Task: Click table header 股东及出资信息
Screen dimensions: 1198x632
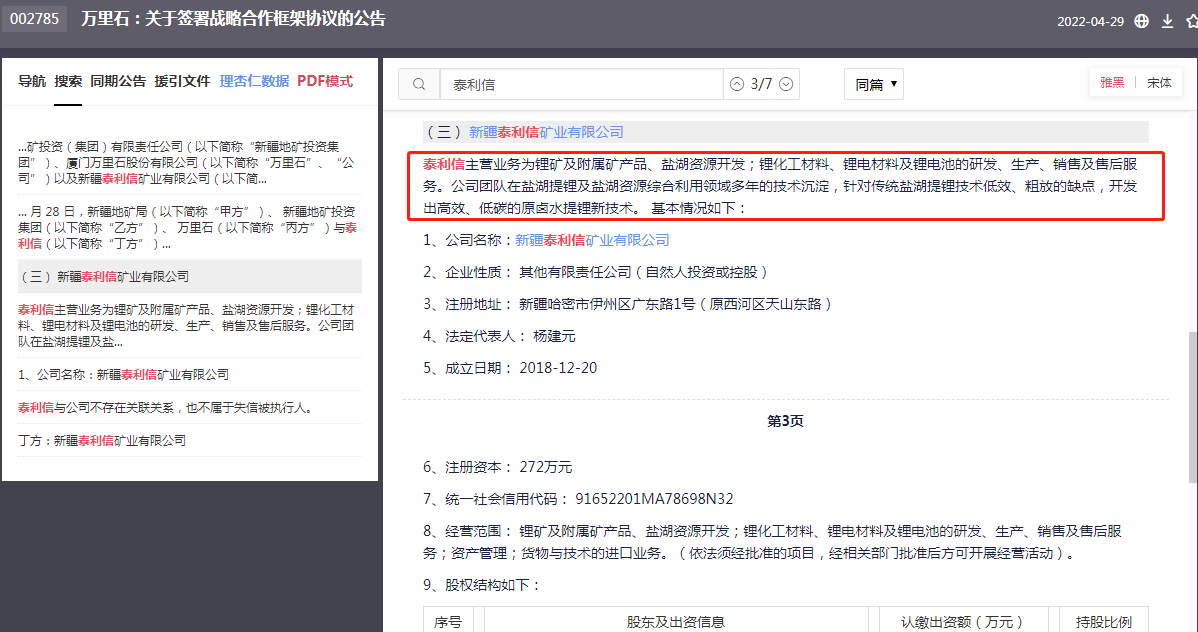Action: click(x=675, y=622)
